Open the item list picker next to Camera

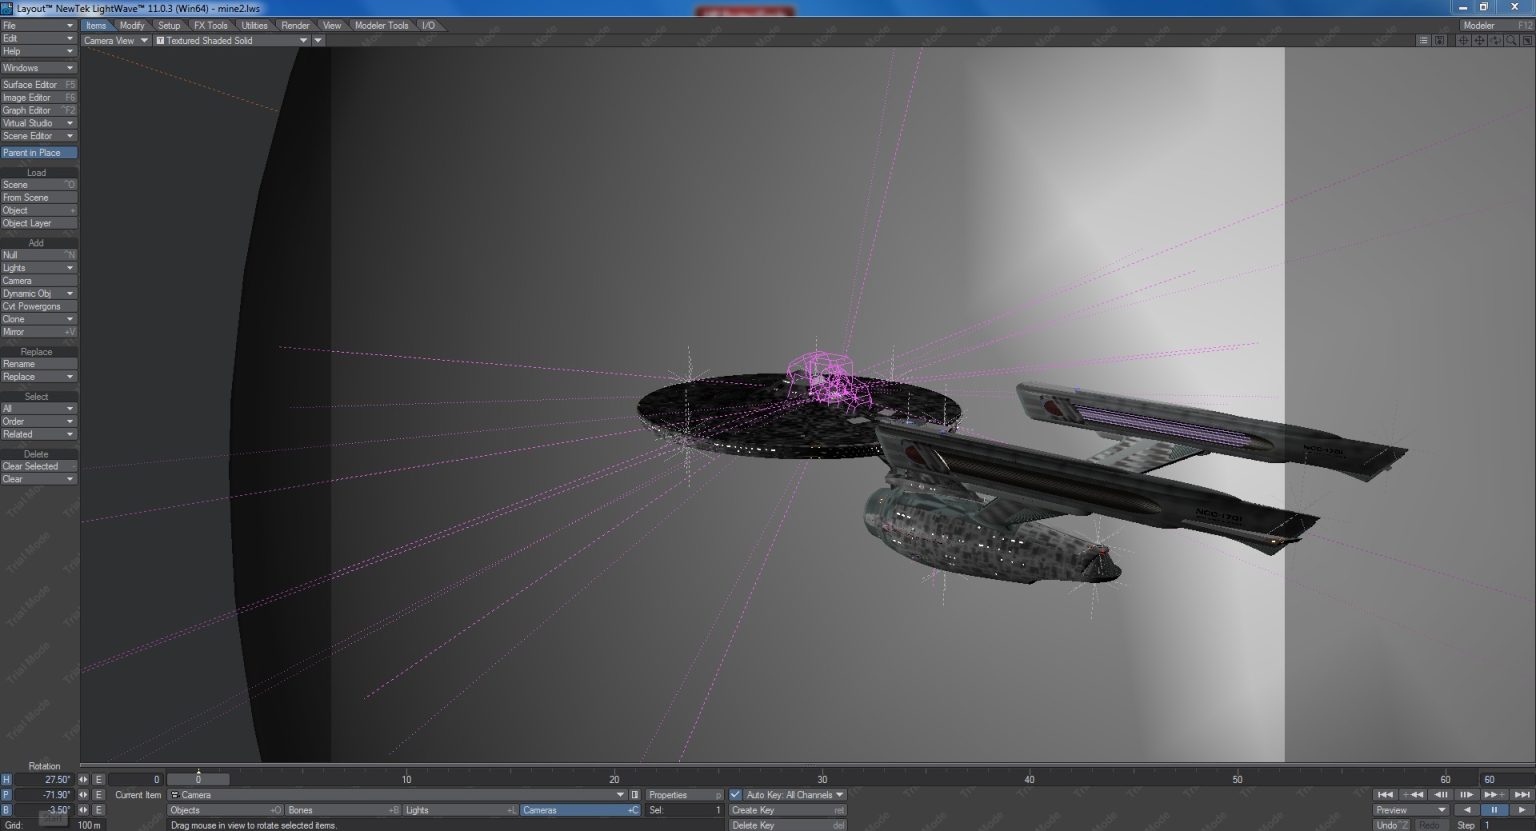point(635,795)
